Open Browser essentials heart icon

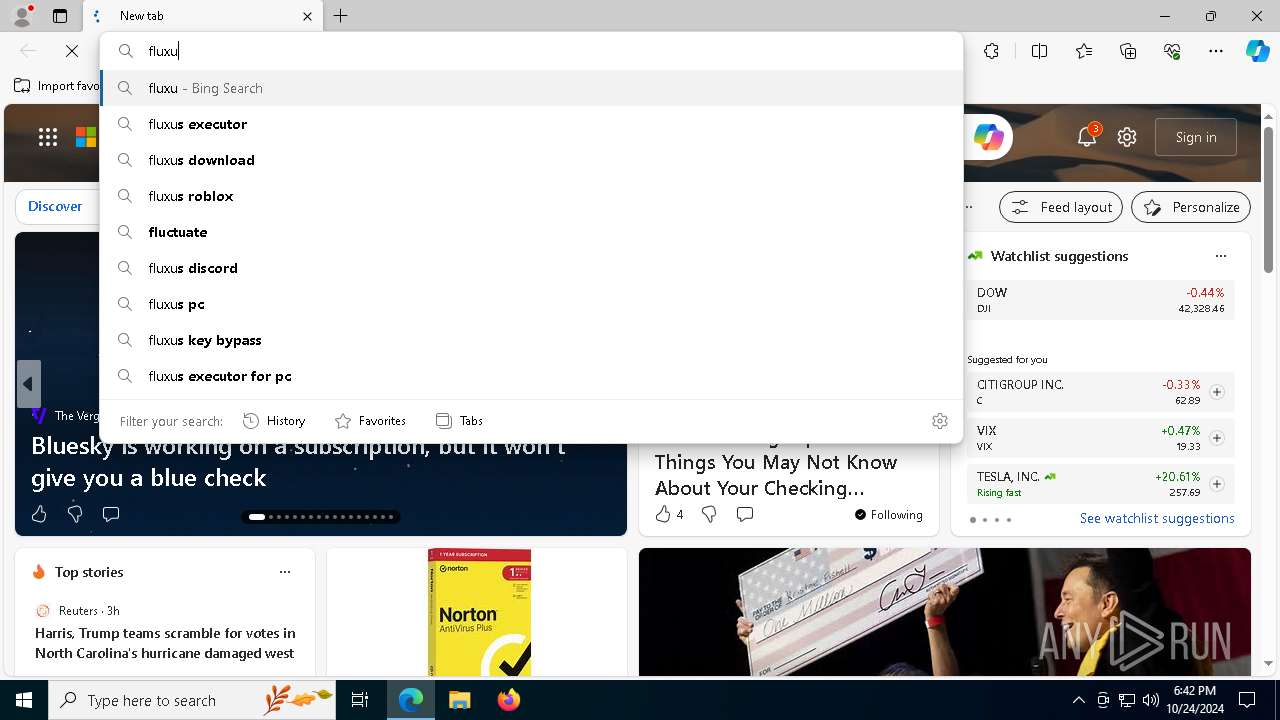pos(1172,51)
